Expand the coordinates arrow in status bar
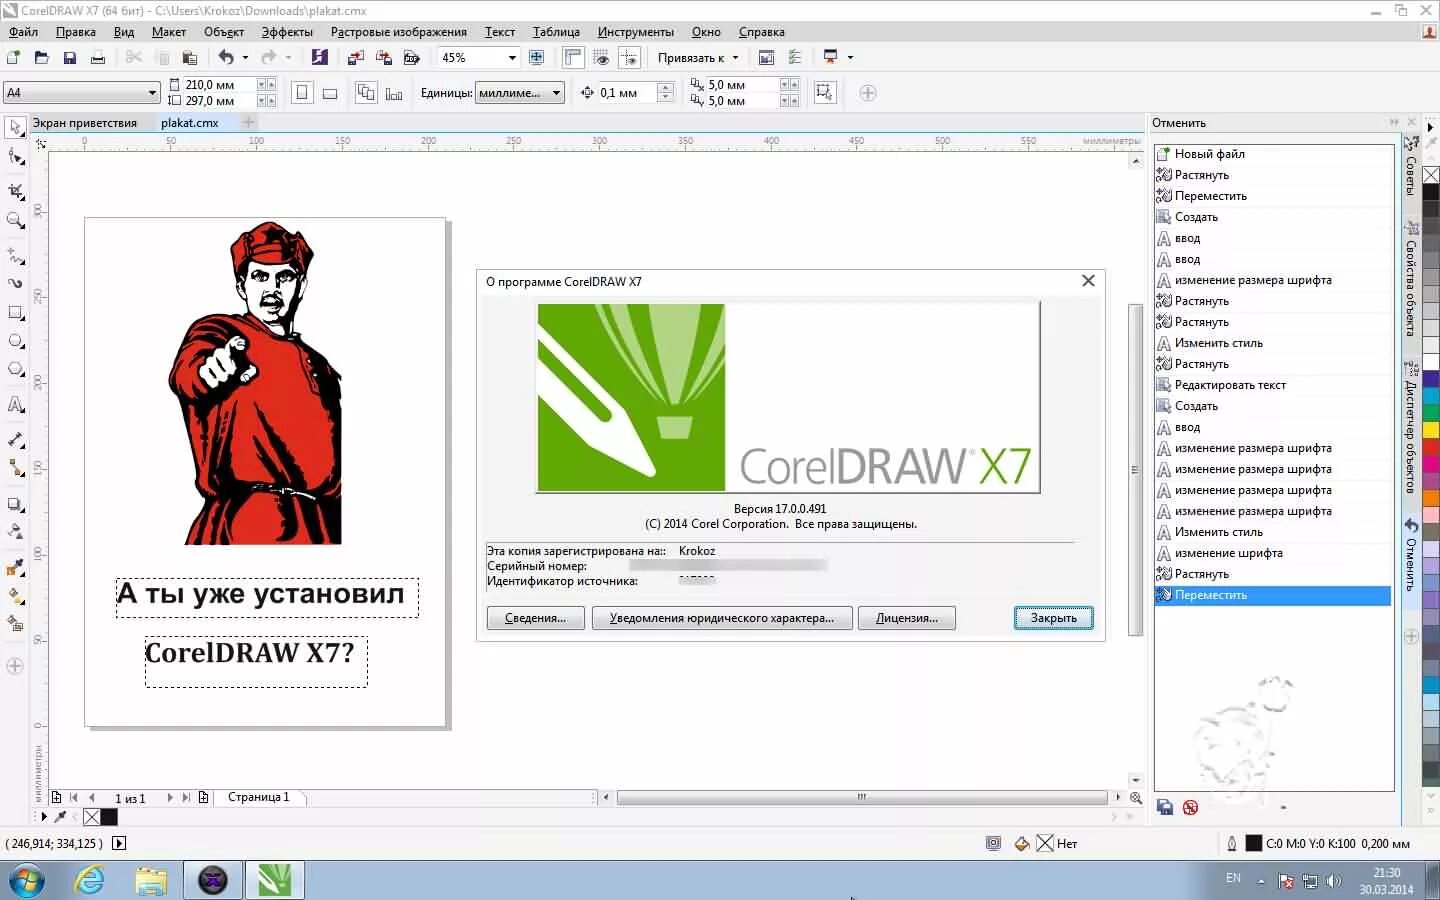Viewport: 1440px width, 900px height. (119, 843)
